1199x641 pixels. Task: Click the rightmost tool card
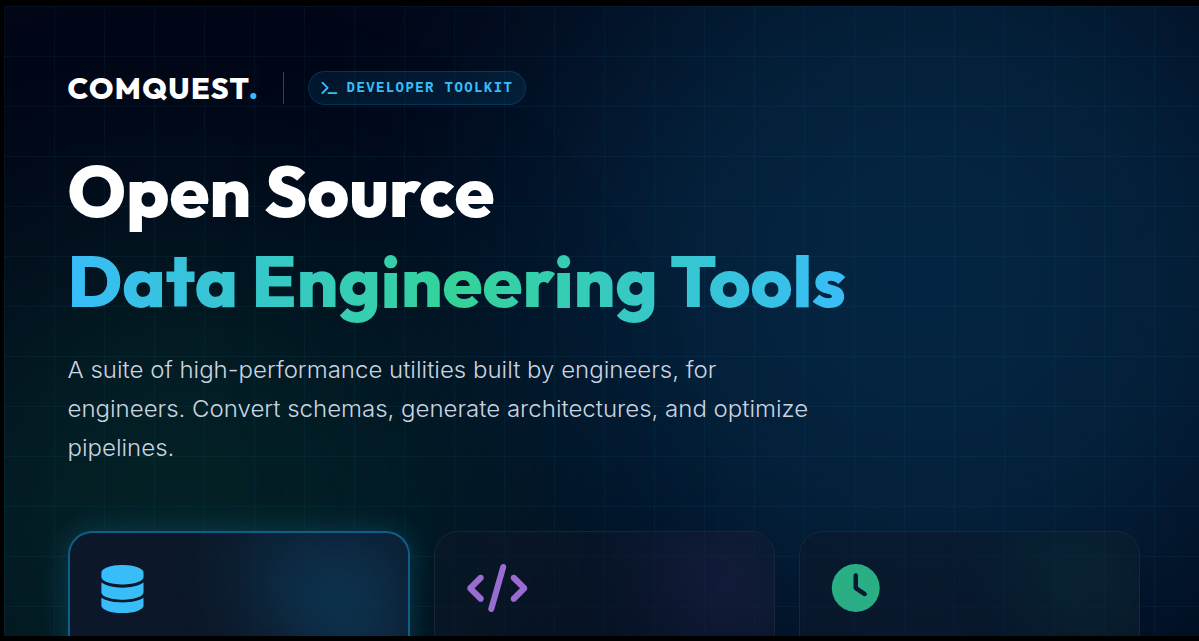click(968, 590)
